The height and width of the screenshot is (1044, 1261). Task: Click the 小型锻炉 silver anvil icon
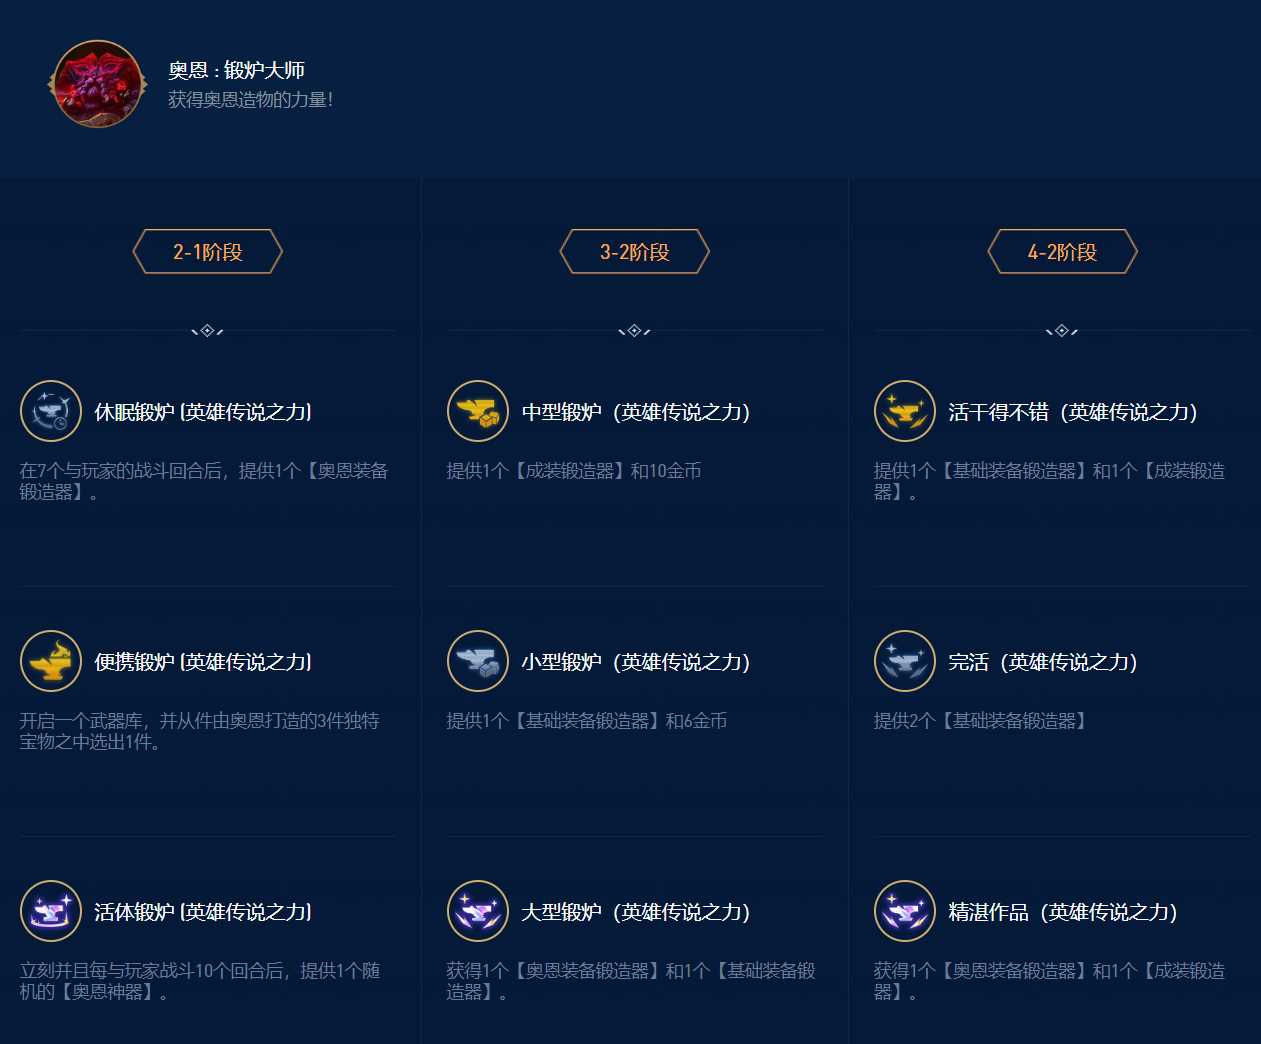click(478, 661)
